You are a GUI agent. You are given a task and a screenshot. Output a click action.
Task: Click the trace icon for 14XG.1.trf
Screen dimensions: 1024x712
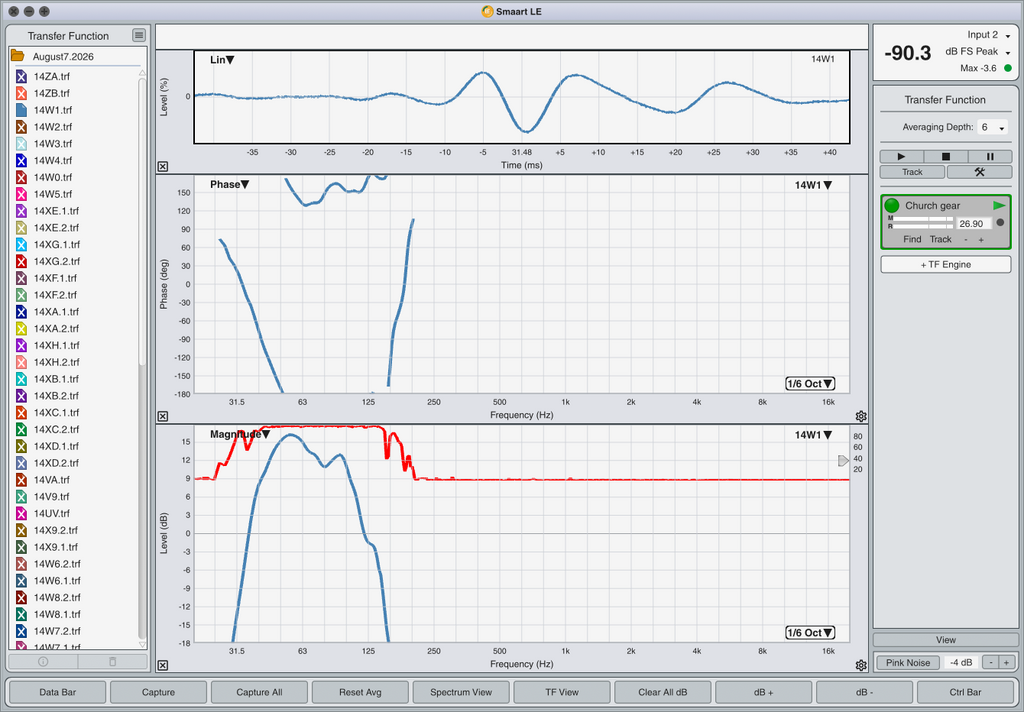(21, 244)
